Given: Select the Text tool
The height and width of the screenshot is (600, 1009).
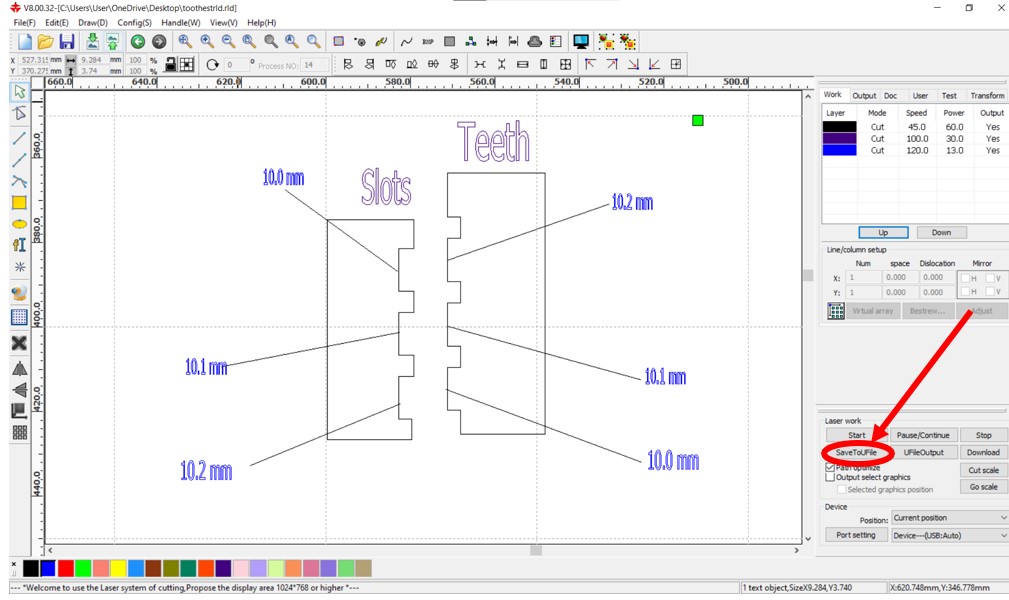Looking at the screenshot, I should coord(19,245).
